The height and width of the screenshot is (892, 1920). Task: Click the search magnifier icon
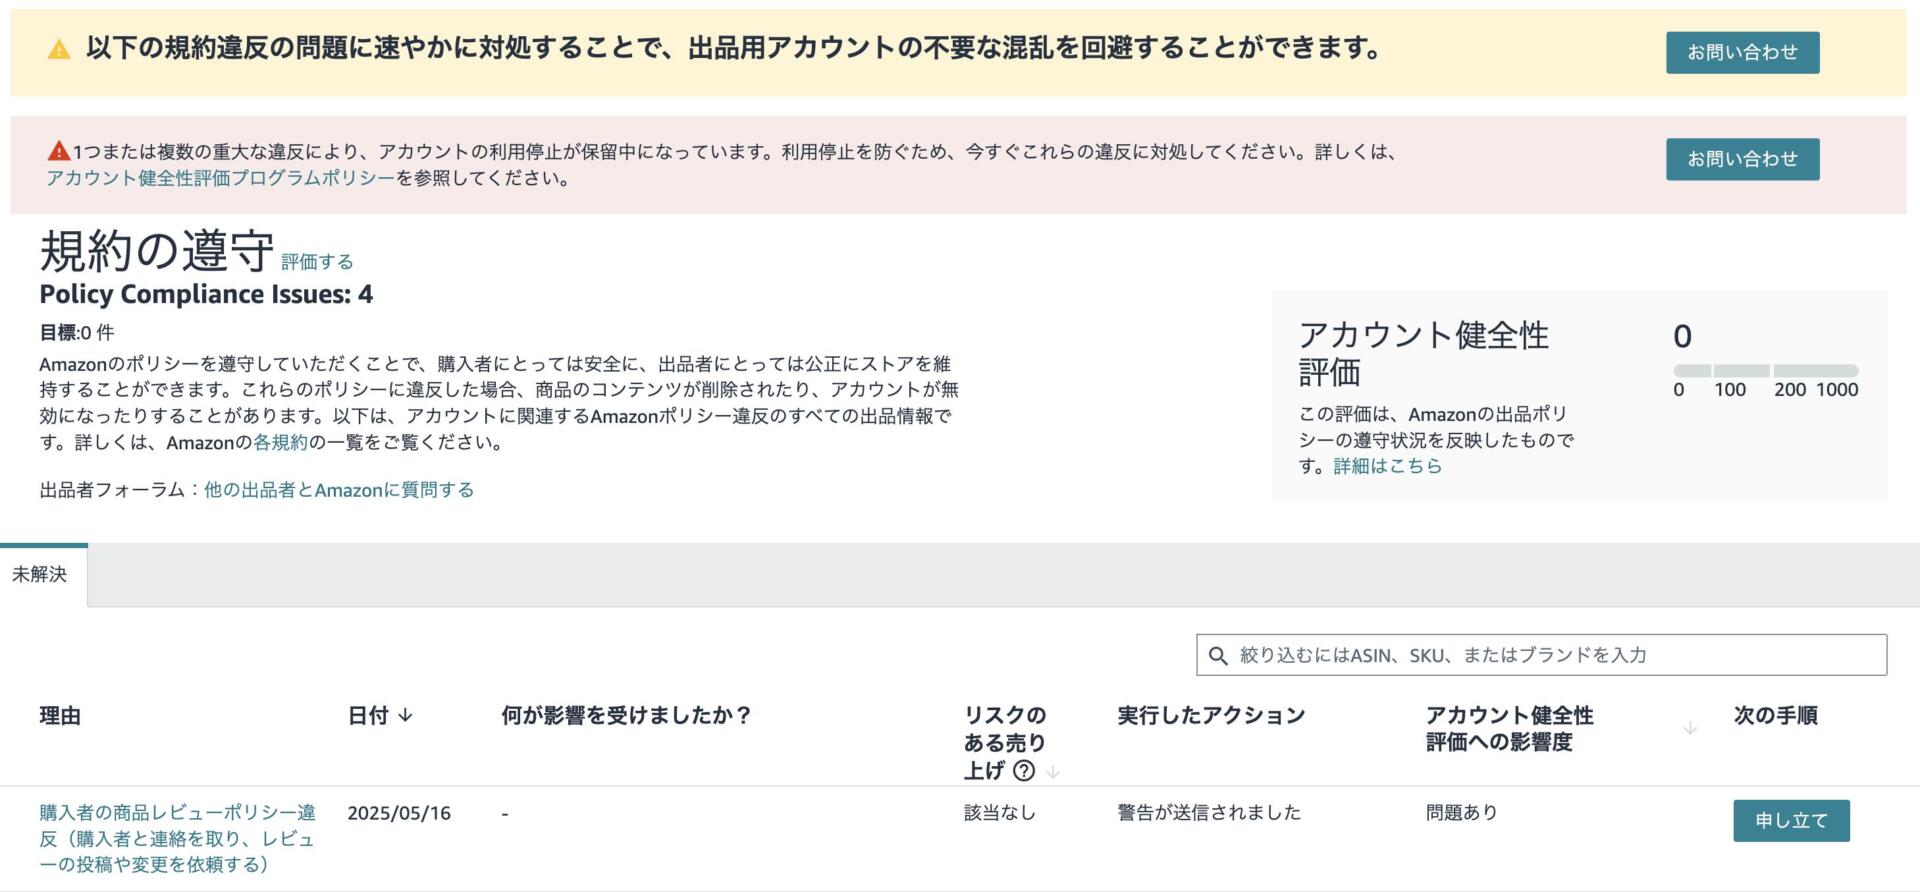coord(1218,656)
